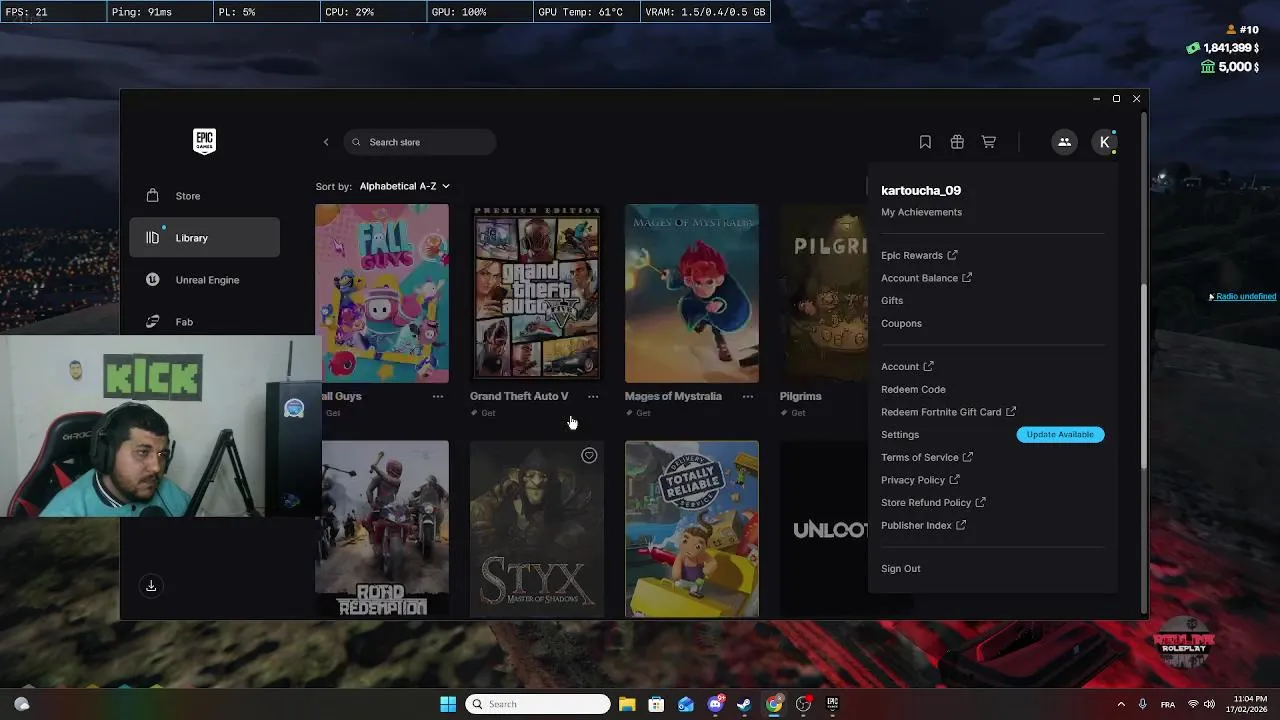Viewport: 1280px width, 720px height.
Task: Open Terms of Service
Action: 927,457
